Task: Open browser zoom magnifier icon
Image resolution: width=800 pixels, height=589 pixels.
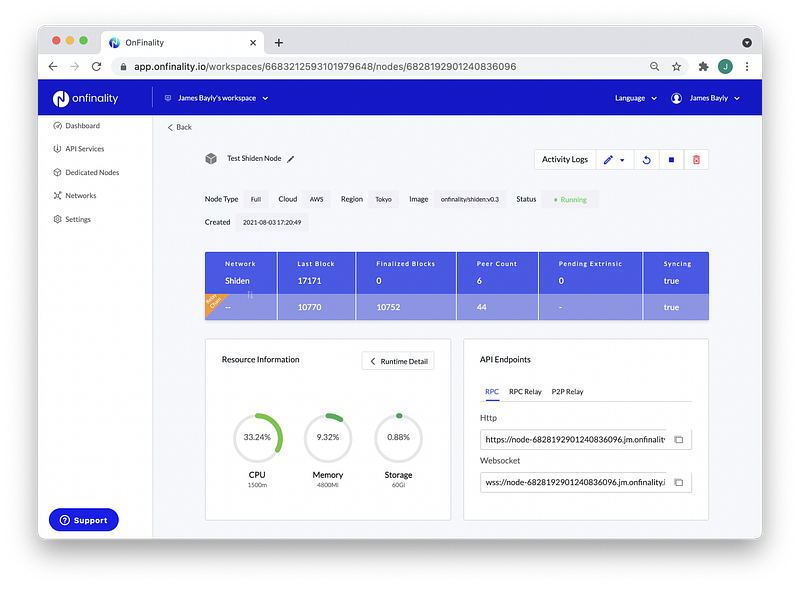Action: (655, 66)
